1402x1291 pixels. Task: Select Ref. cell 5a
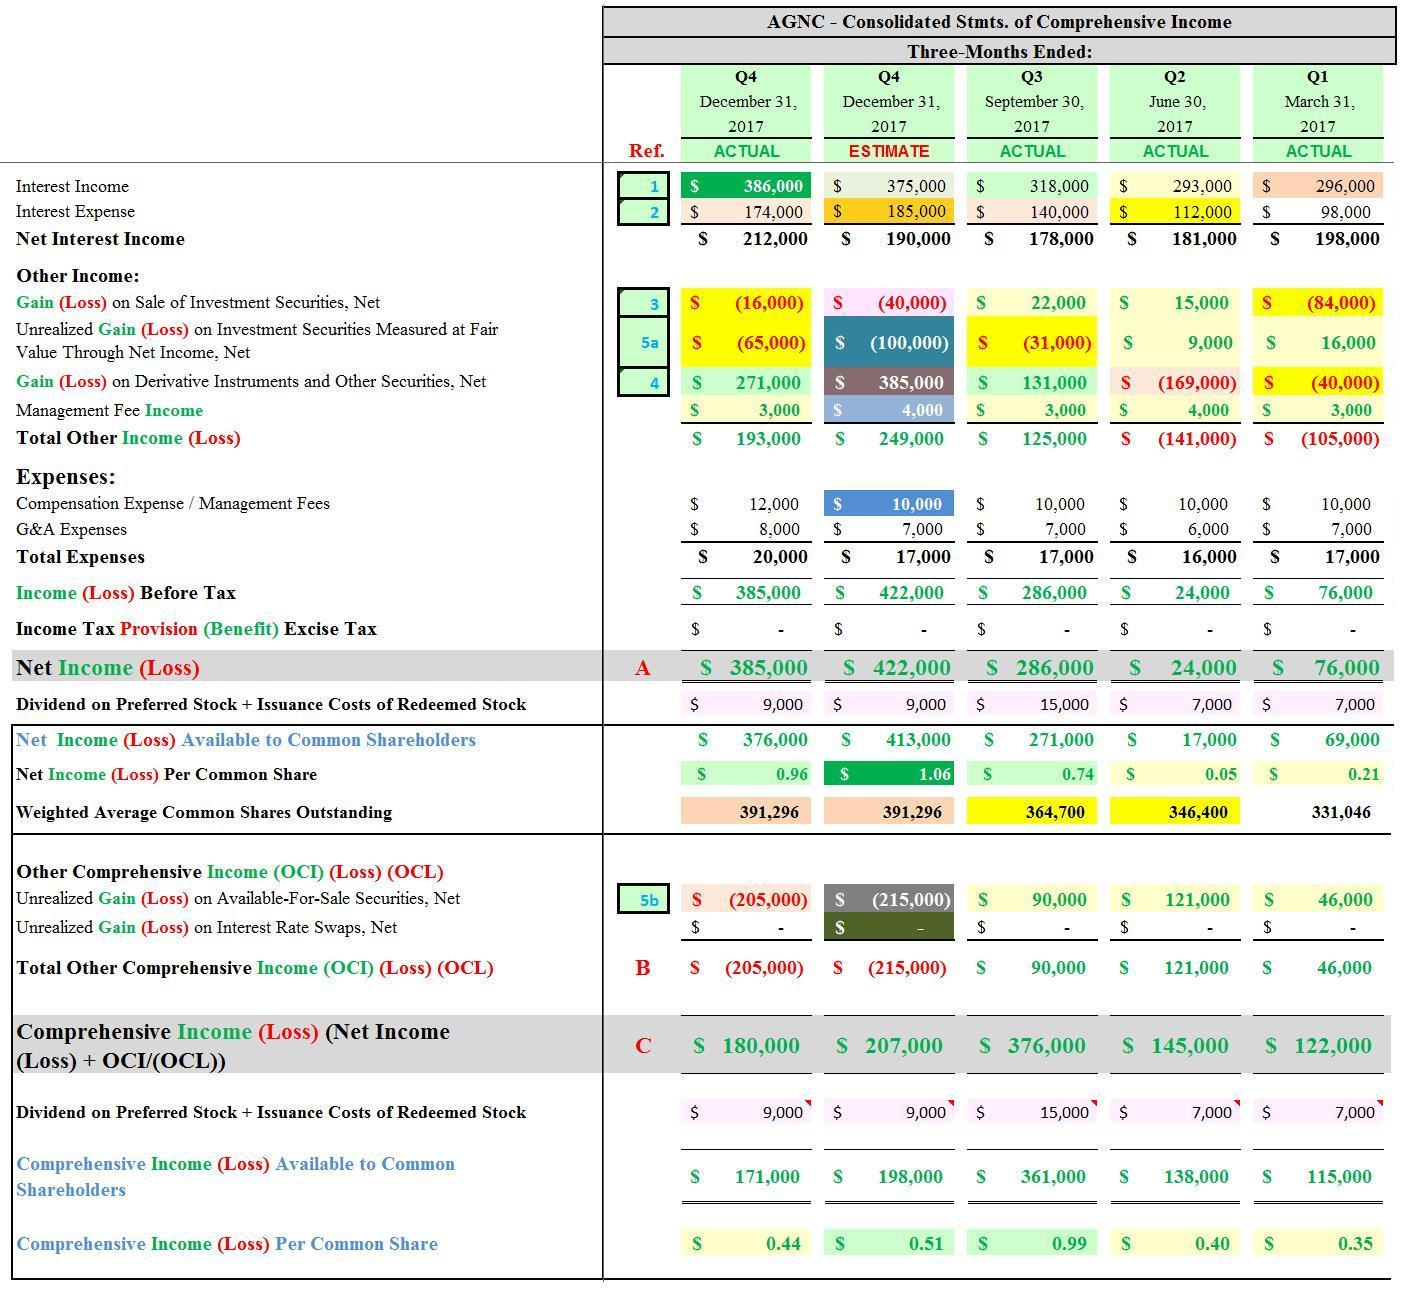click(x=643, y=342)
